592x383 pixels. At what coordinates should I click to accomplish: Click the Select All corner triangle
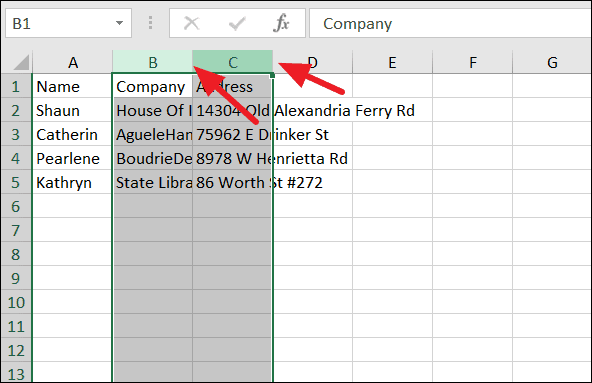coord(22,62)
